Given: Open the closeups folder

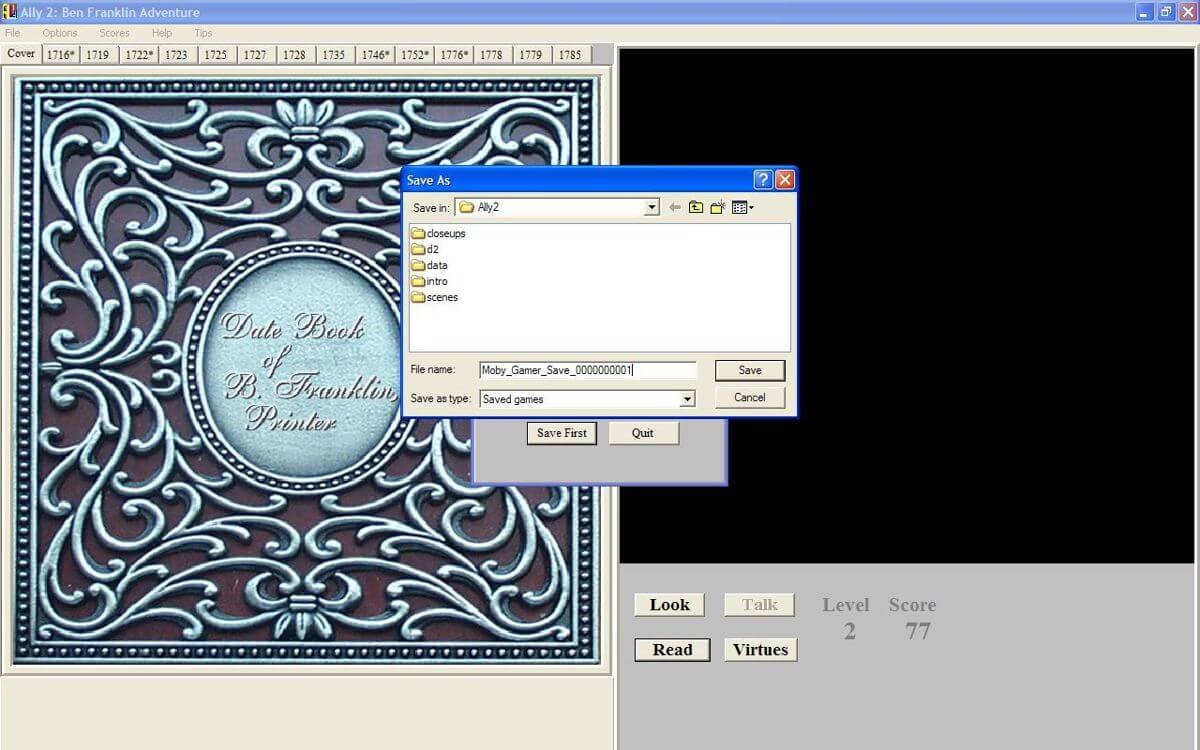Looking at the screenshot, I should click(x=438, y=233).
